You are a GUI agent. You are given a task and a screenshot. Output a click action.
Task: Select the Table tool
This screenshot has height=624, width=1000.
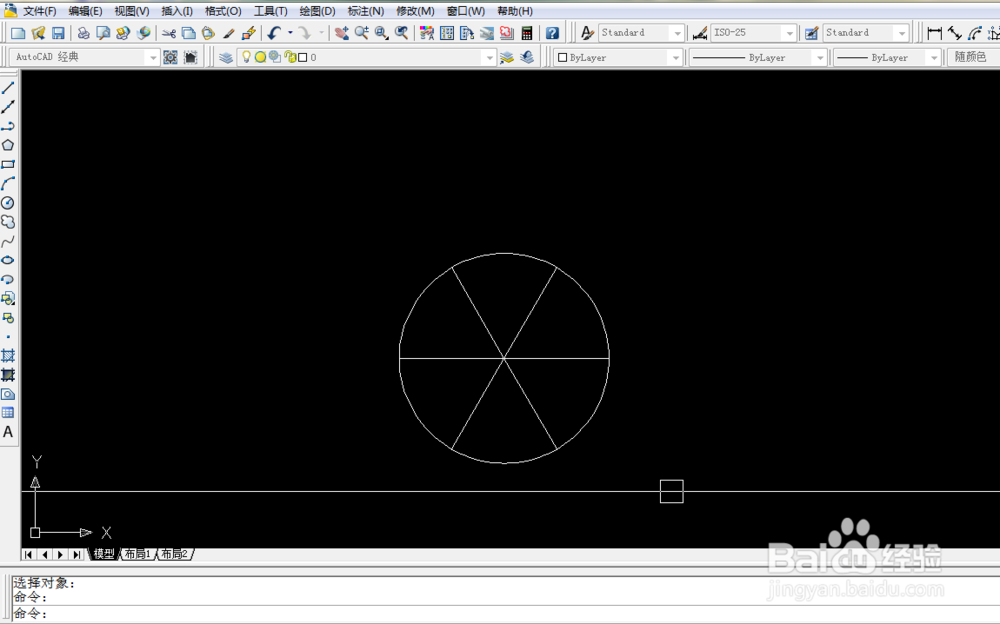pyautogui.click(x=8, y=413)
